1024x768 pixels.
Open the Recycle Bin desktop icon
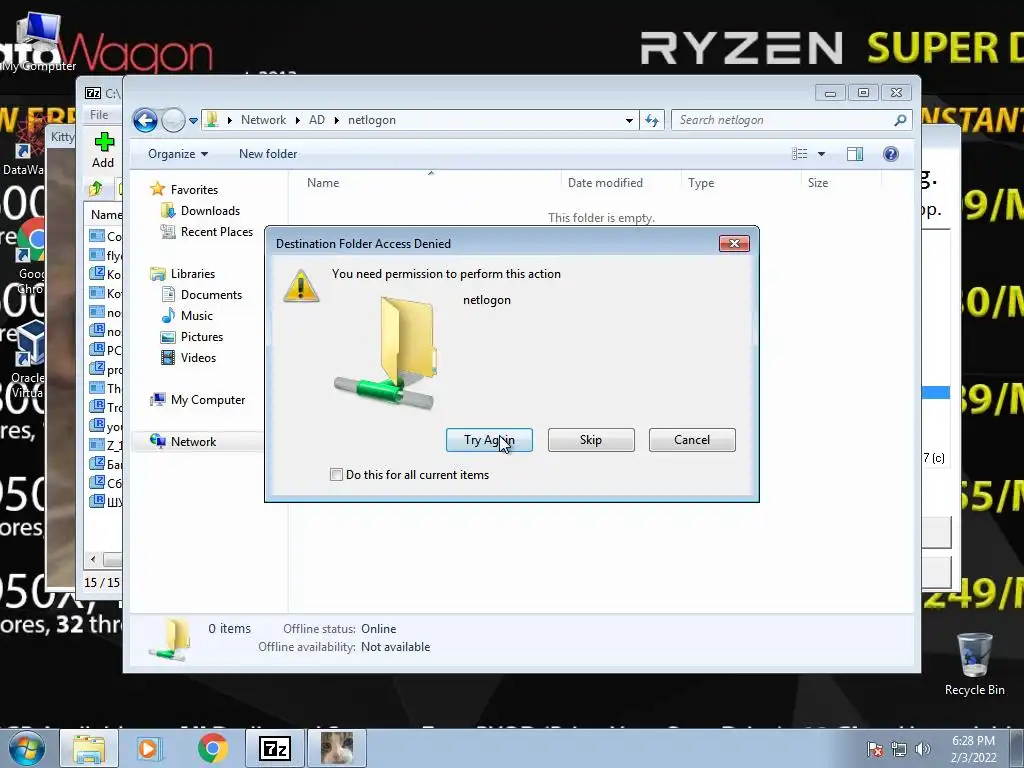(974, 664)
